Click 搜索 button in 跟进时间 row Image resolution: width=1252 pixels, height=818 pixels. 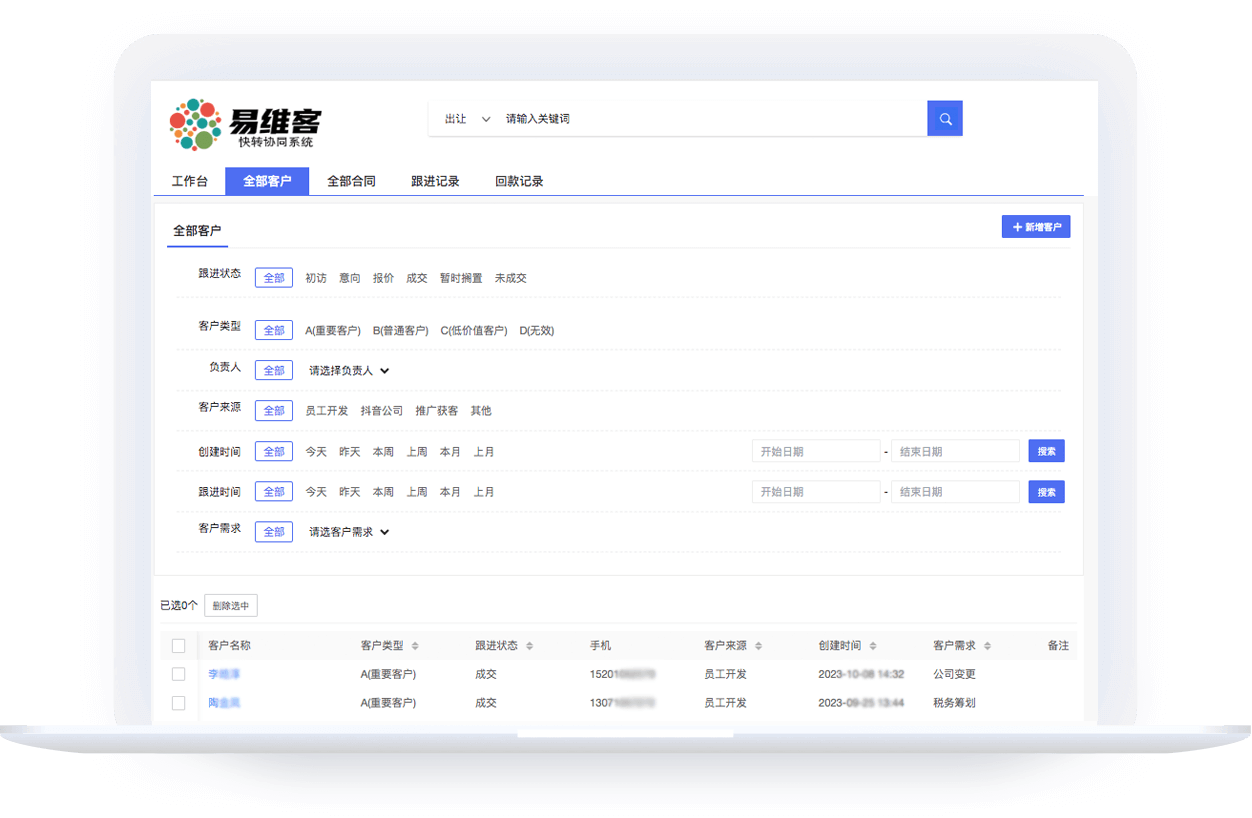1046,492
